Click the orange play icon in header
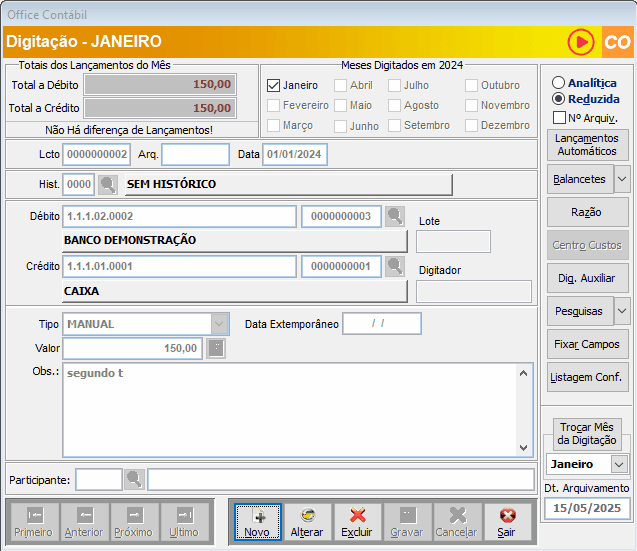The width and height of the screenshot is (637, 551). (580, 42)
